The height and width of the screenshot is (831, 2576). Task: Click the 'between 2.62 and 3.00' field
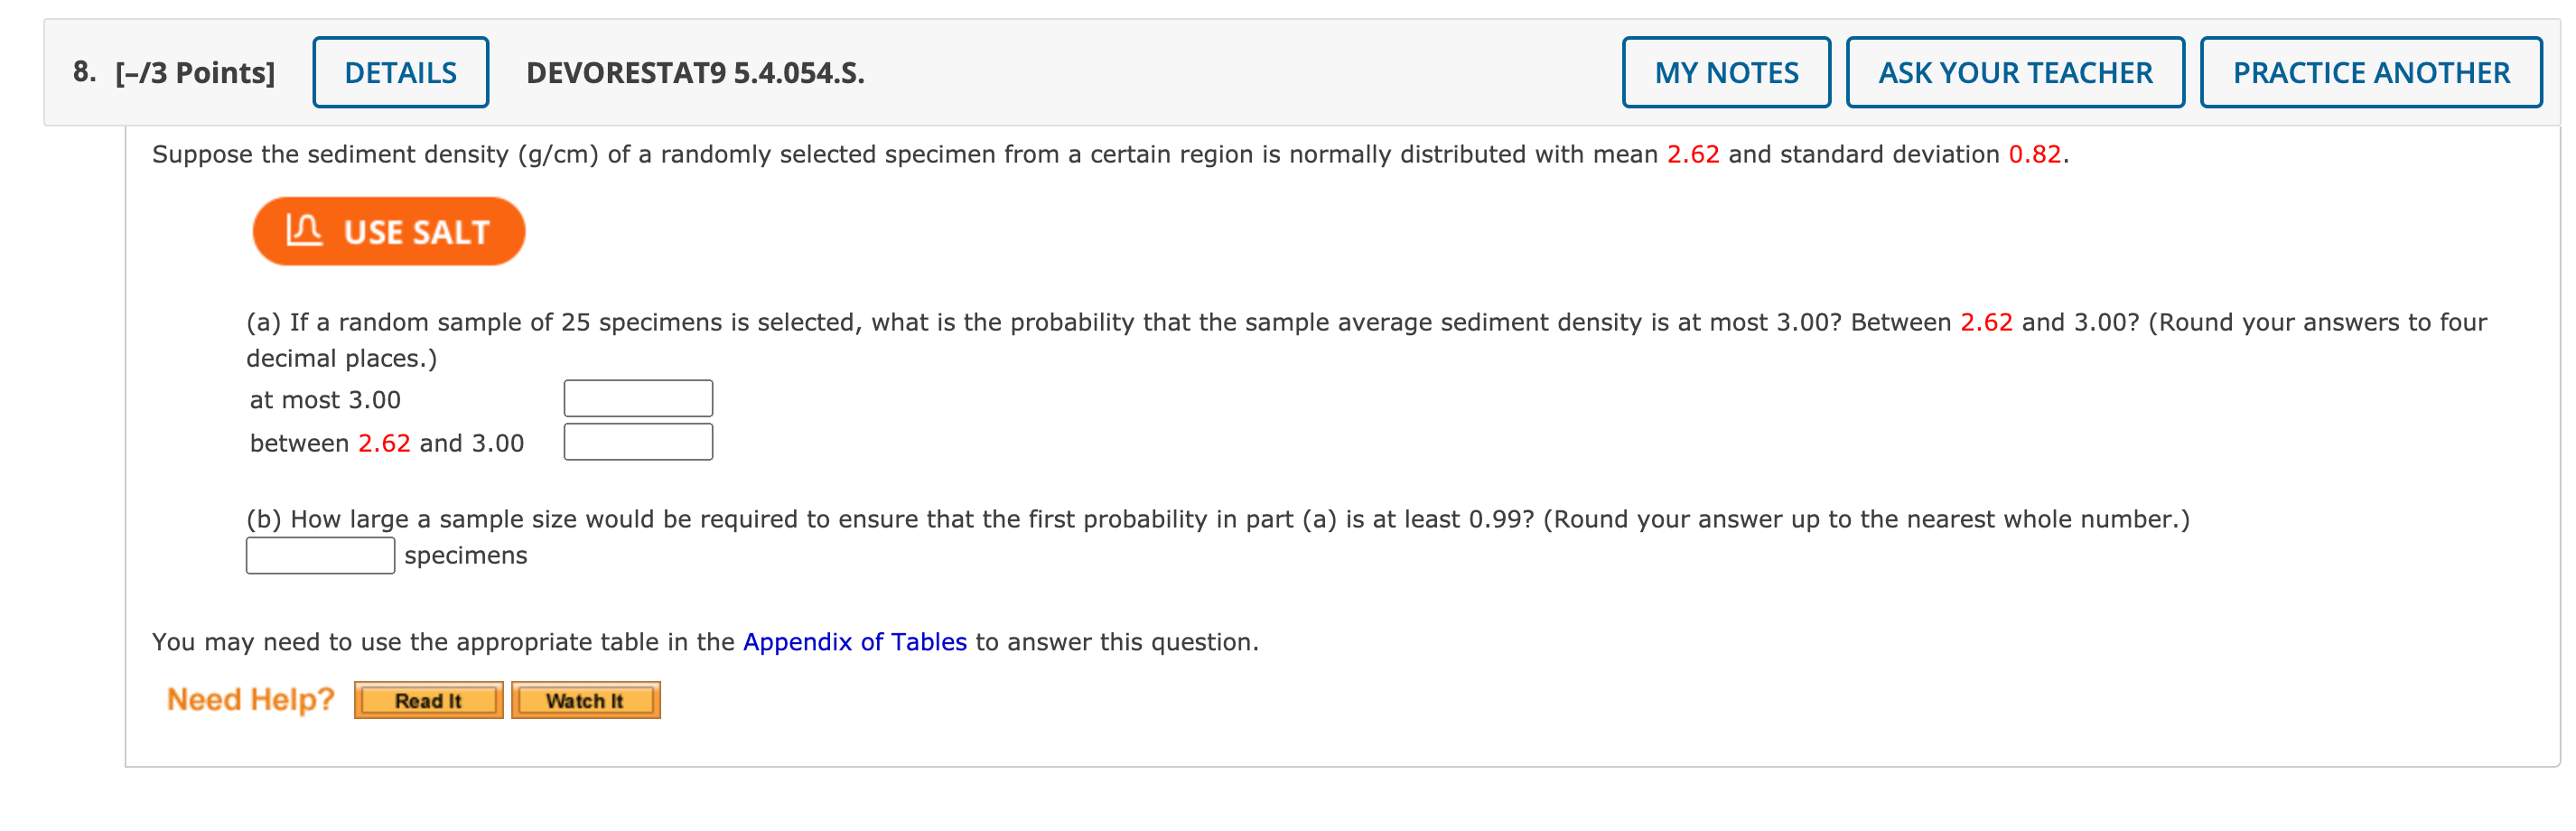click(x=638, y=442)
